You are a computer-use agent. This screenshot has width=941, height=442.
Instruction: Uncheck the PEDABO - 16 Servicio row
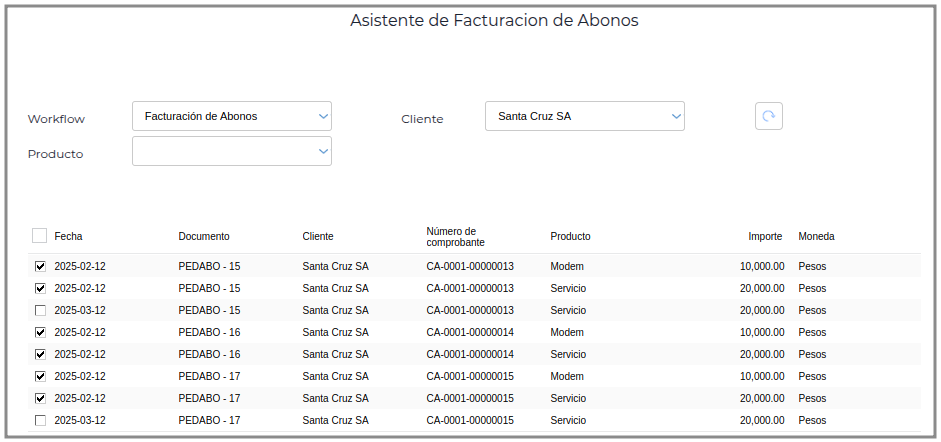pos(40,355)
